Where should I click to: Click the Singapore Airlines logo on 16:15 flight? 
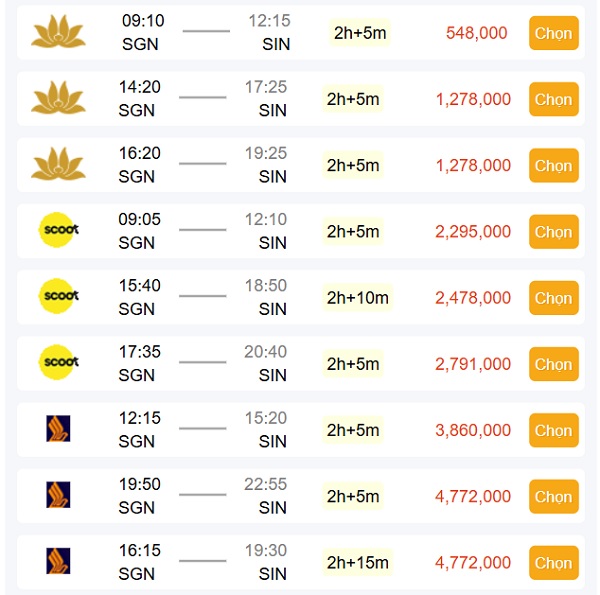pos(59,561)
